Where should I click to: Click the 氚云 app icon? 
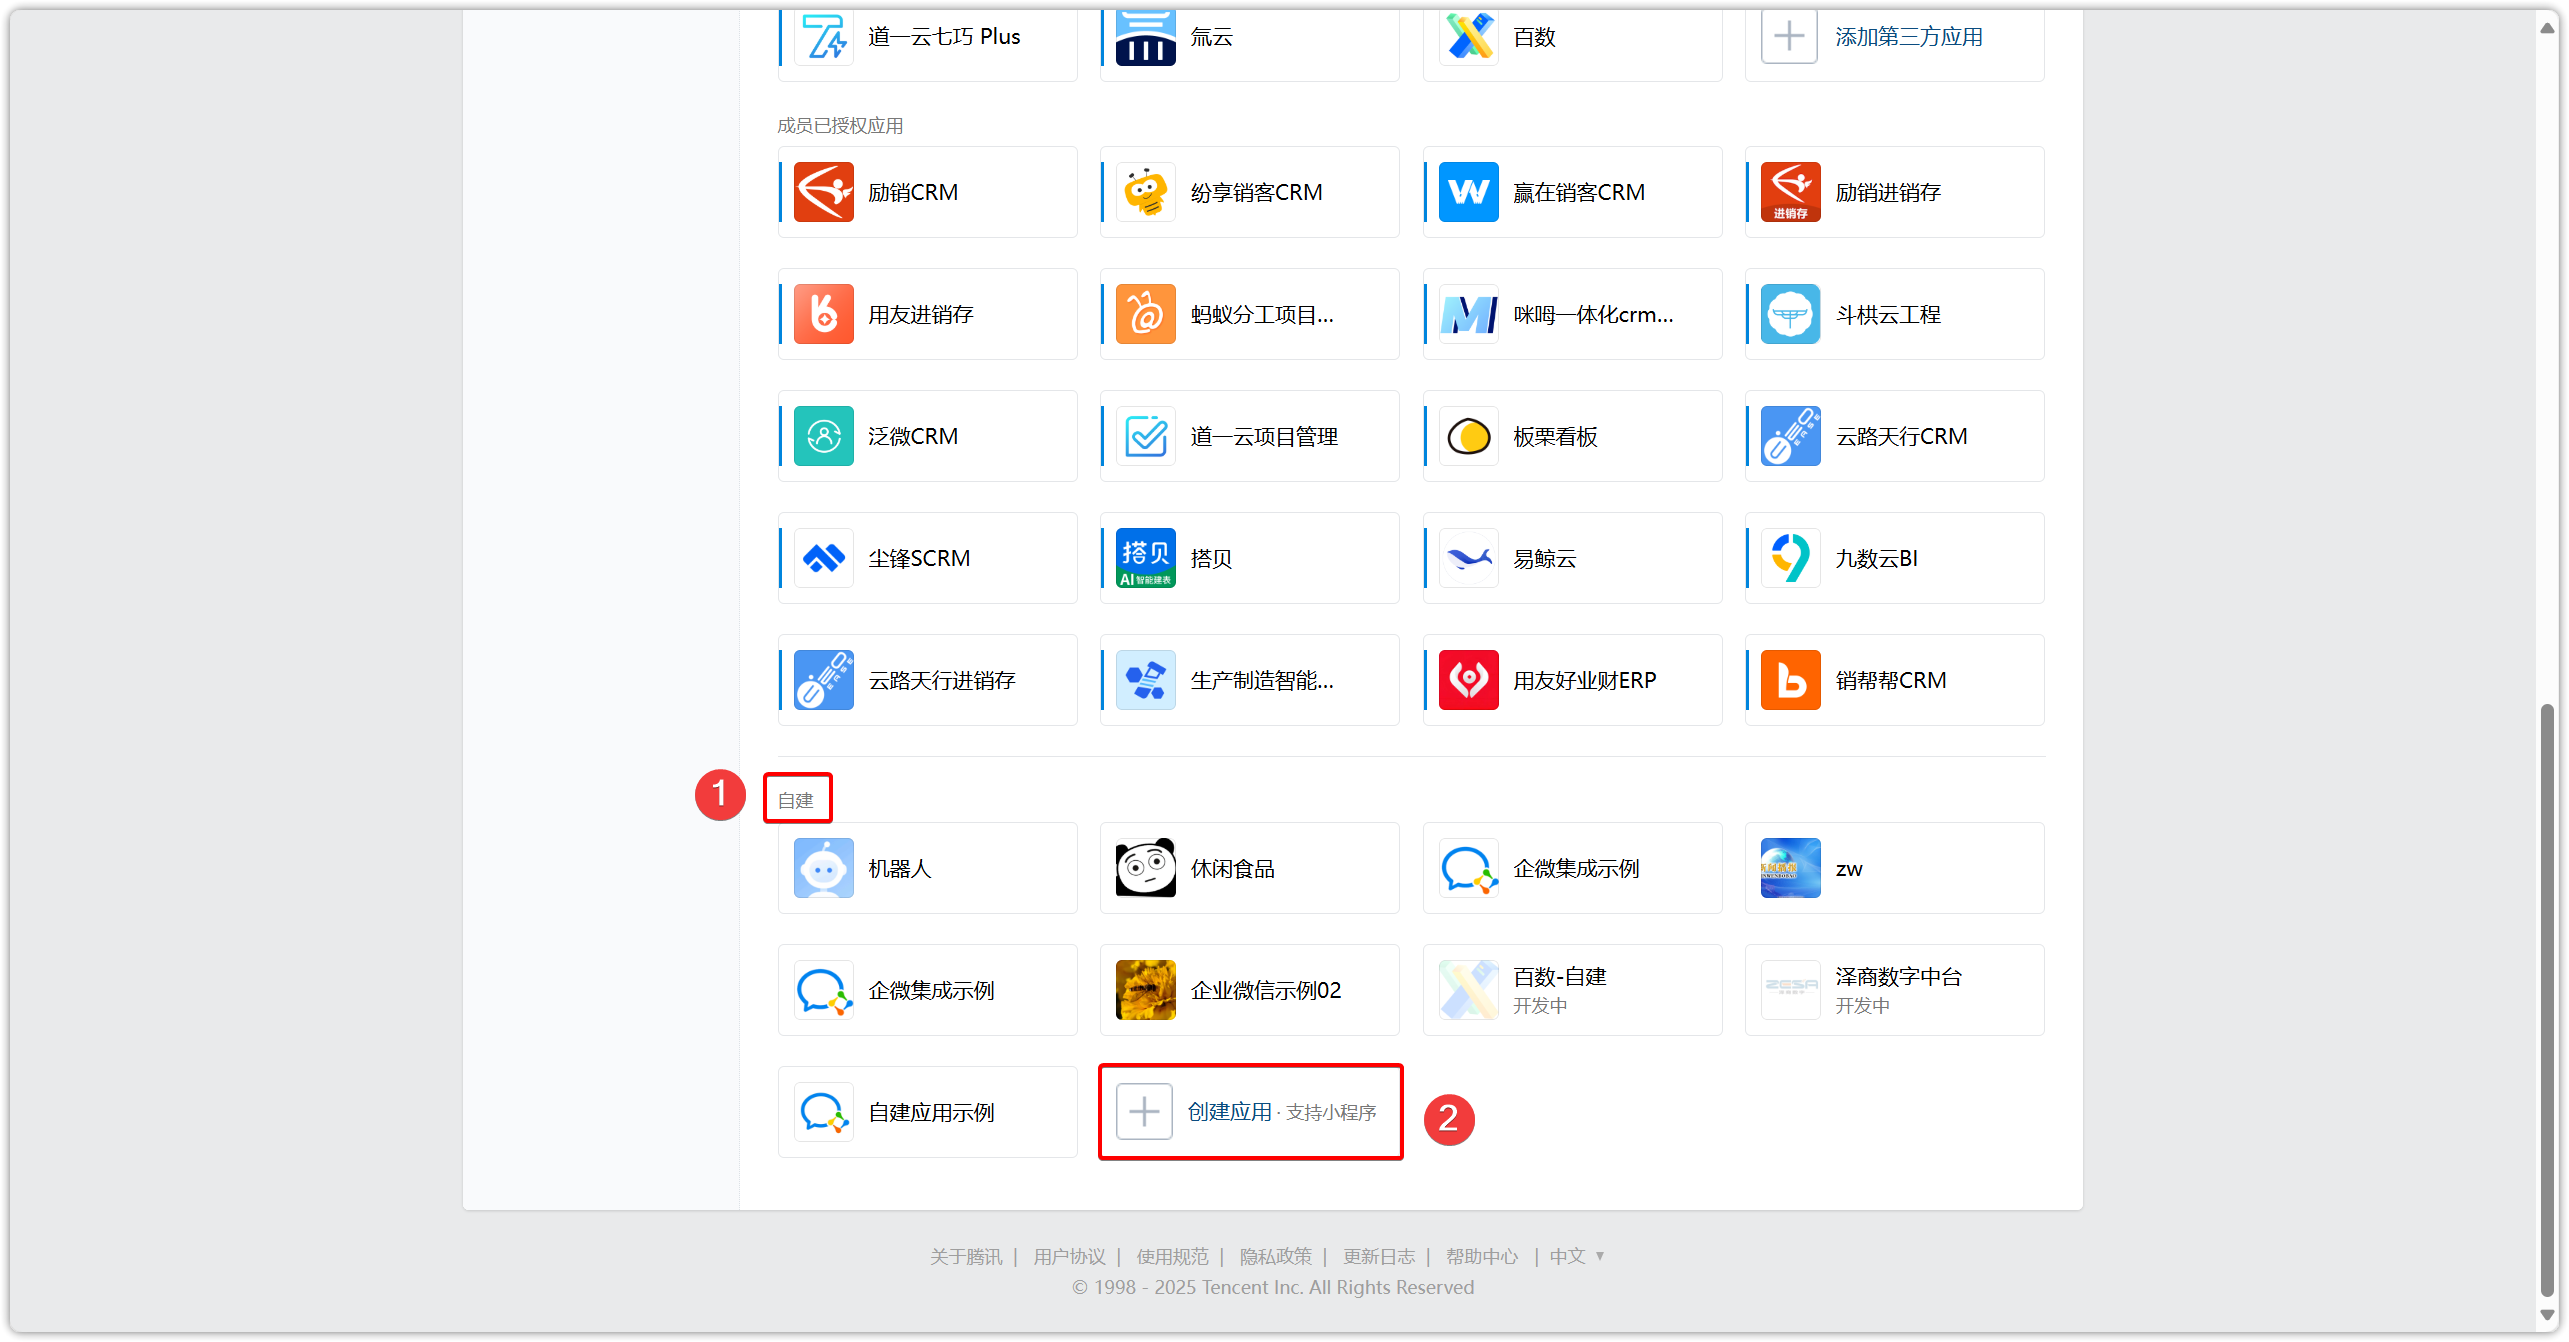(1145, 37)
